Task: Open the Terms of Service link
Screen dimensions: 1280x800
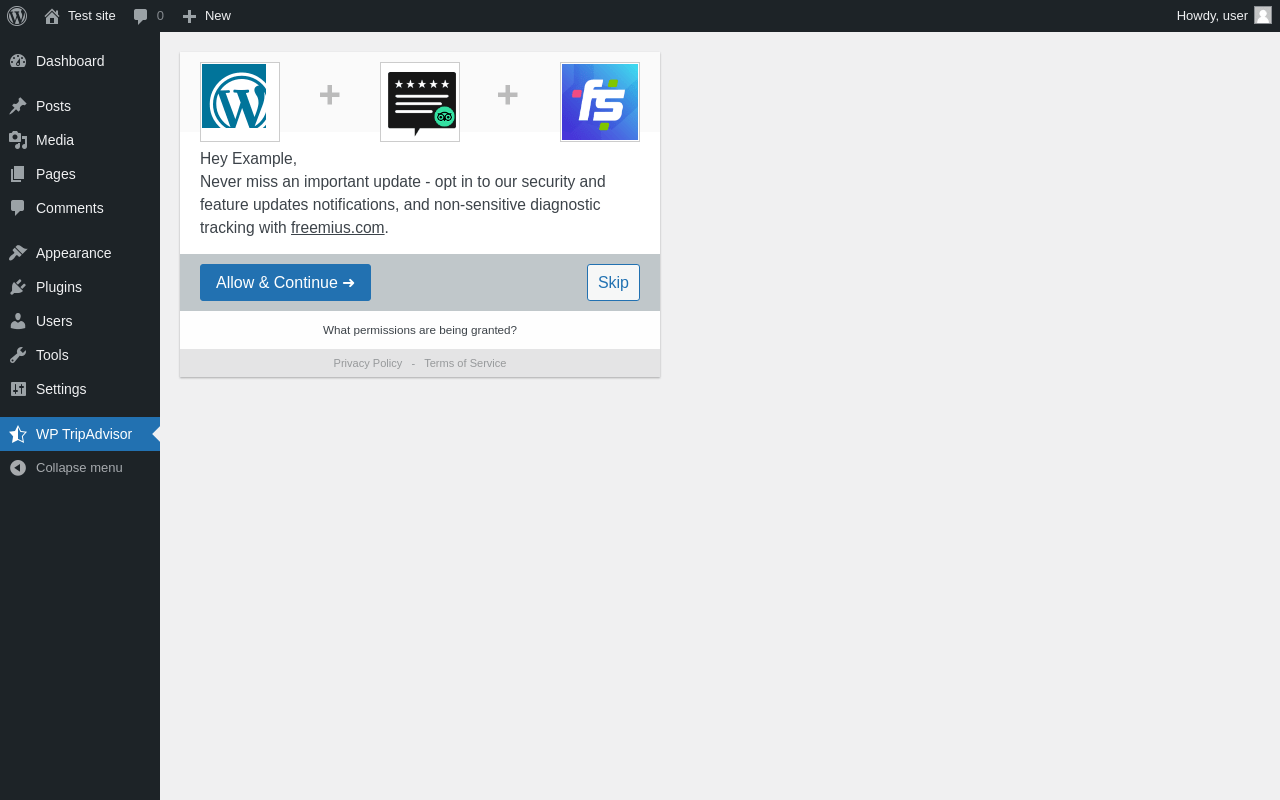Action: pos(465,363)
